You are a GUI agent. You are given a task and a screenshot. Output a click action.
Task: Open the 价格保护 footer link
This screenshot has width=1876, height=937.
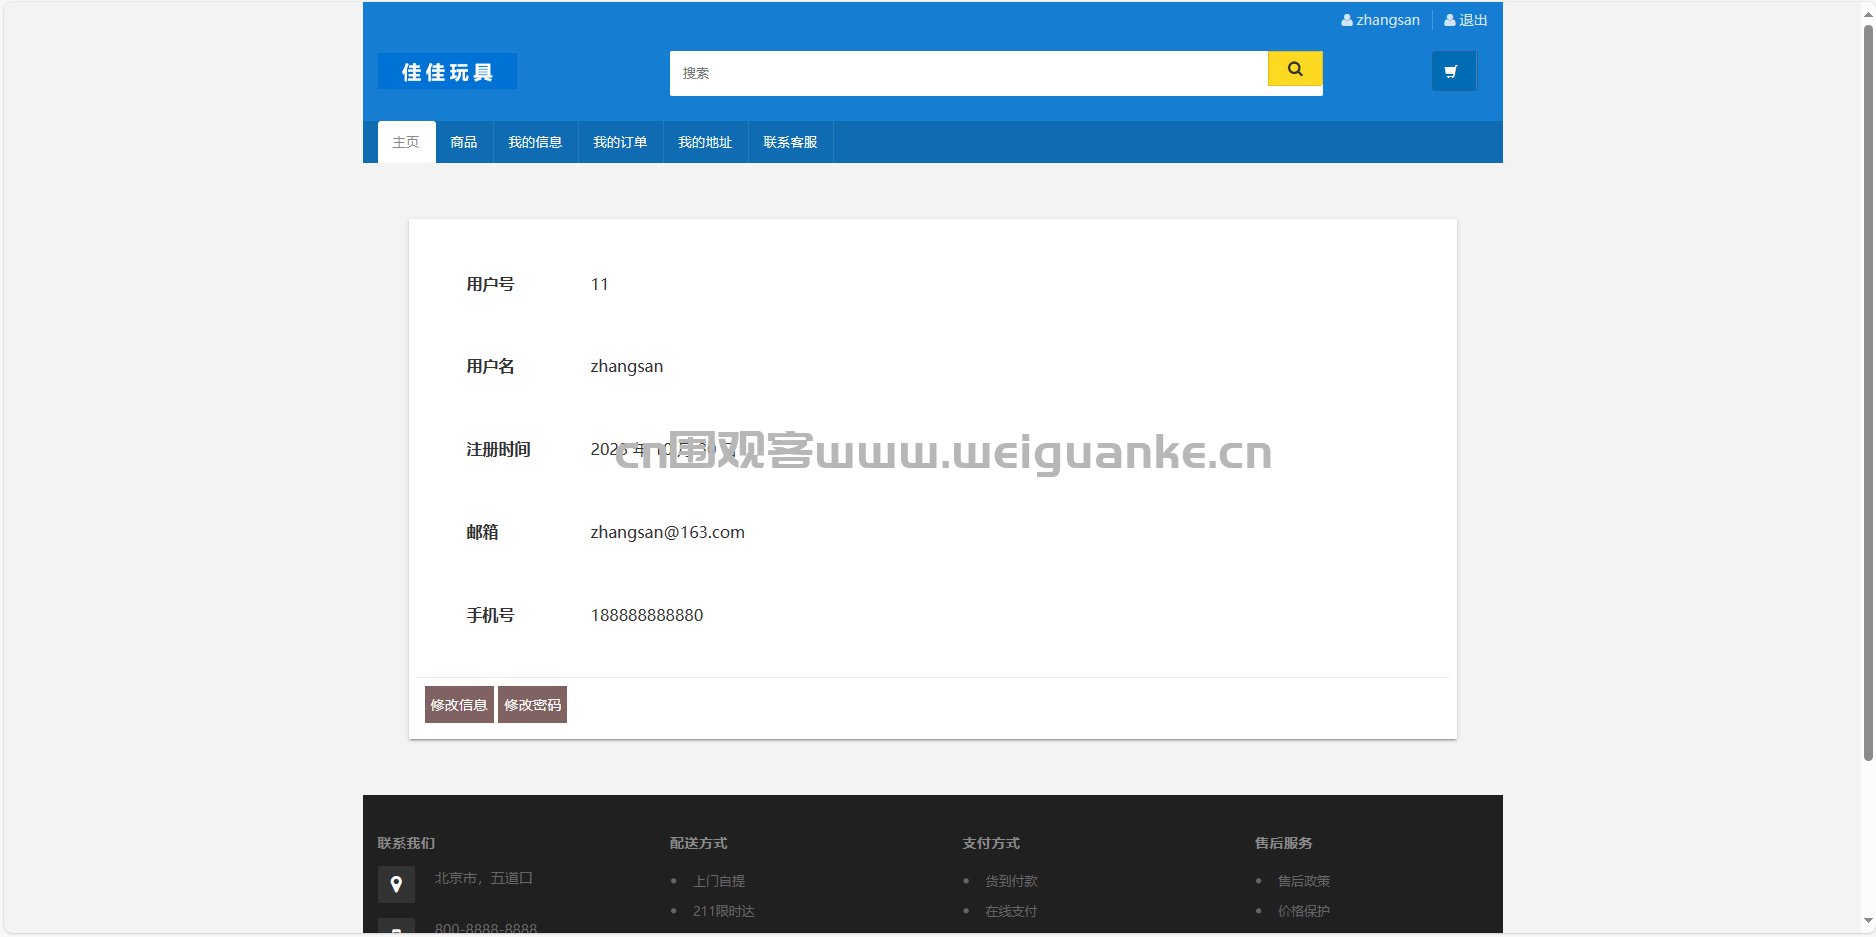click(1304, 911)
